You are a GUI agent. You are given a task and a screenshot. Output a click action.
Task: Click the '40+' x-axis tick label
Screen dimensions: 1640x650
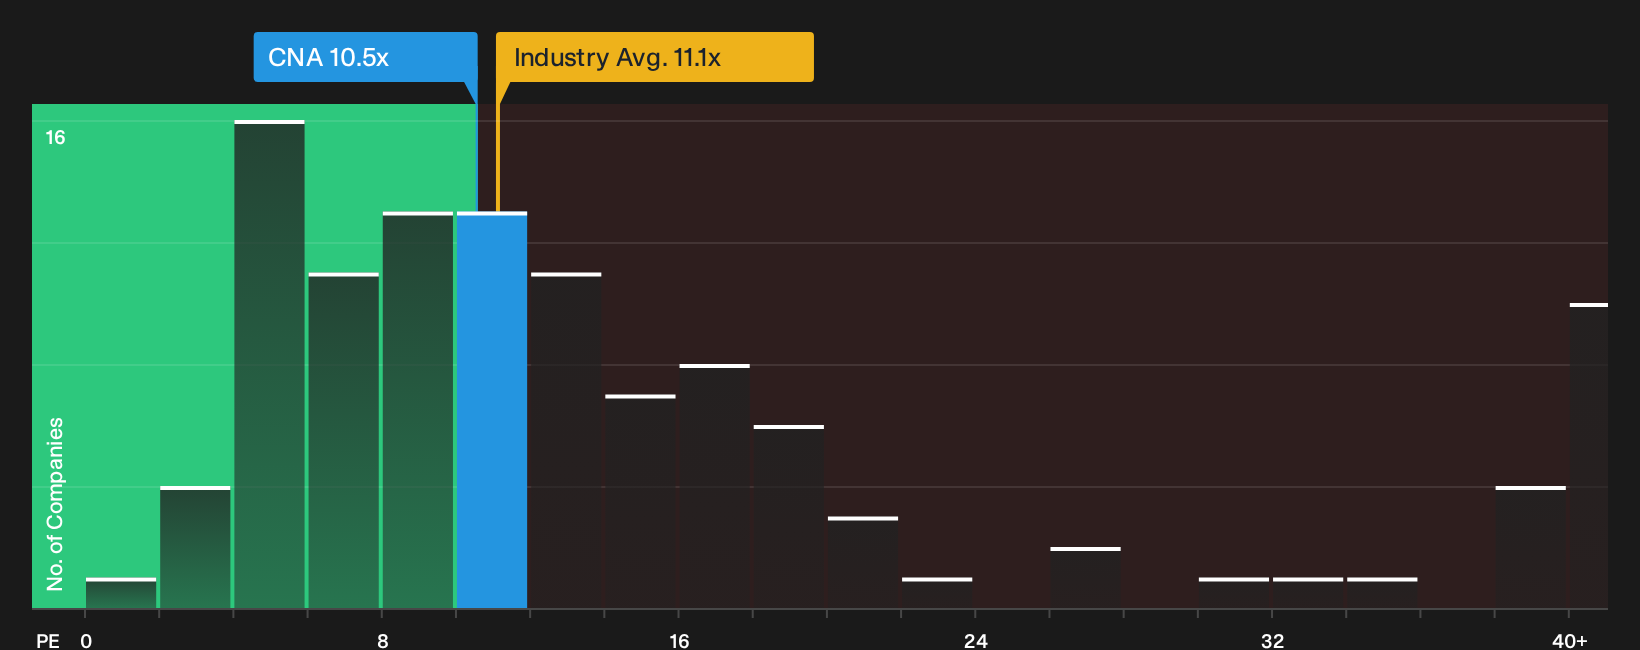click(1569, 640)
